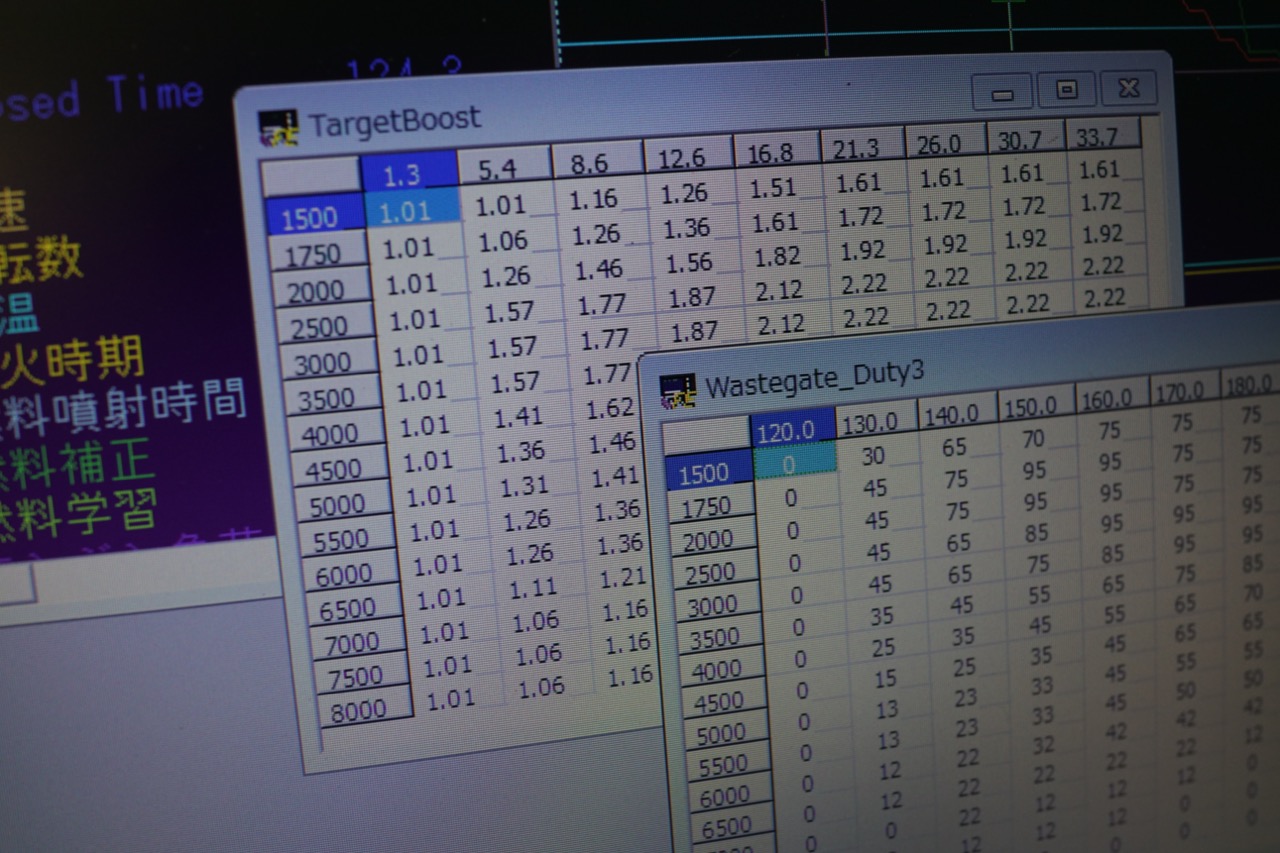Select the 26.0 column header in TargetBoost
Viewport: 1280px width, 853px height.
(944, 142)
